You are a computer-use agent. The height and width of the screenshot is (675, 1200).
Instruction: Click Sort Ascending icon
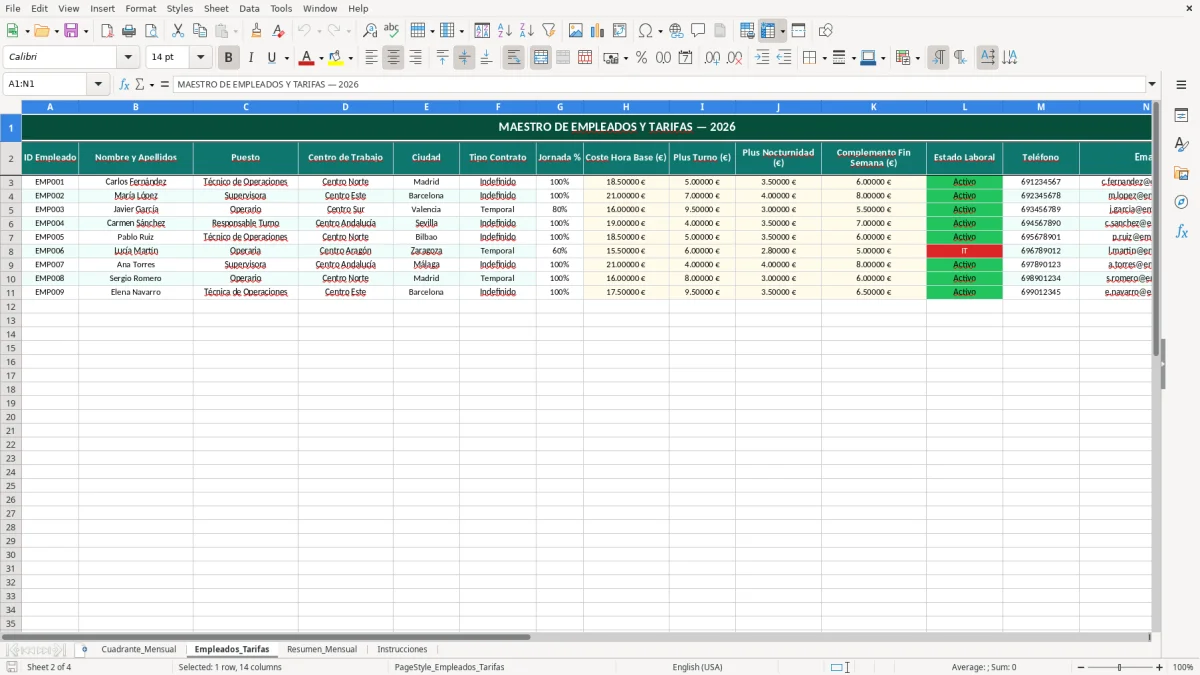click(505, 31)
